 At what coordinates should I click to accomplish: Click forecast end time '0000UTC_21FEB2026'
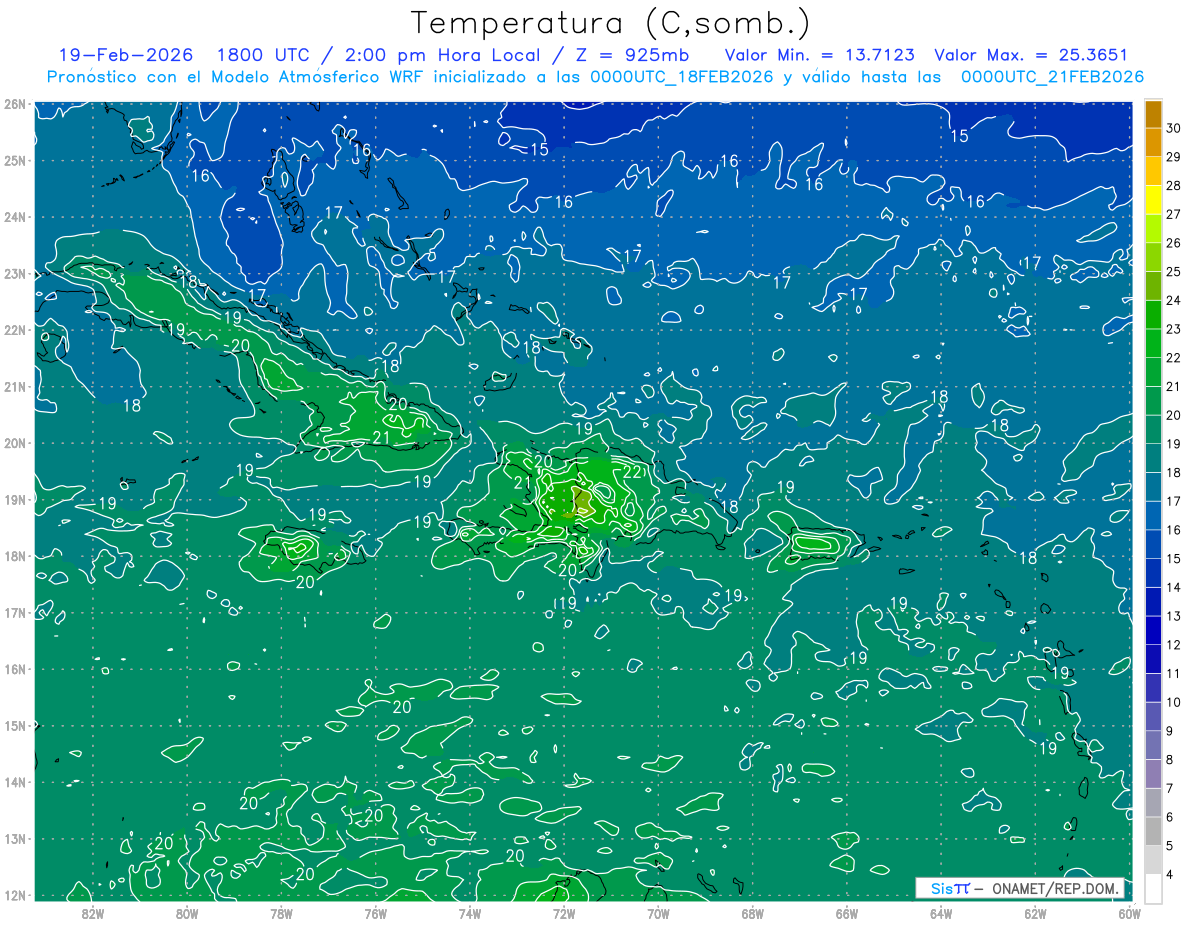pyautogui.click(x=1053, y=76)
